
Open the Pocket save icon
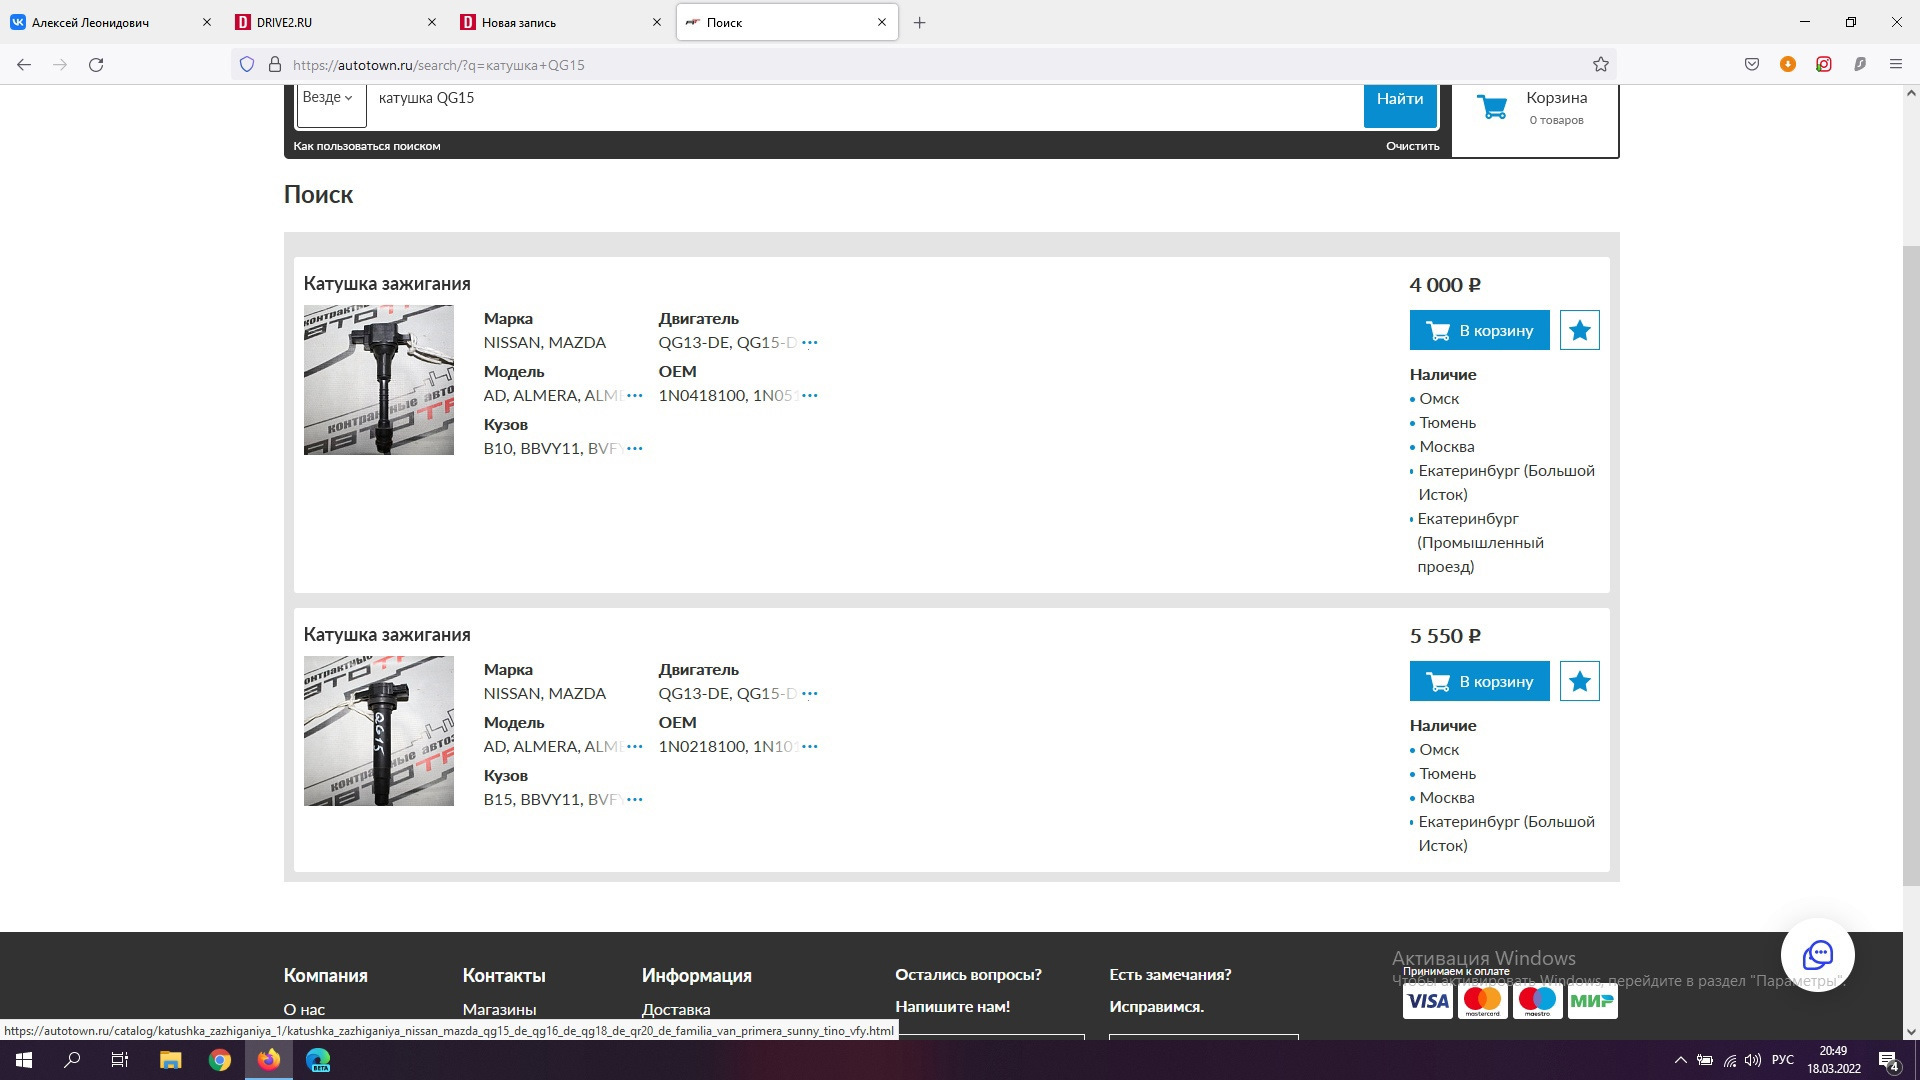1752,65
